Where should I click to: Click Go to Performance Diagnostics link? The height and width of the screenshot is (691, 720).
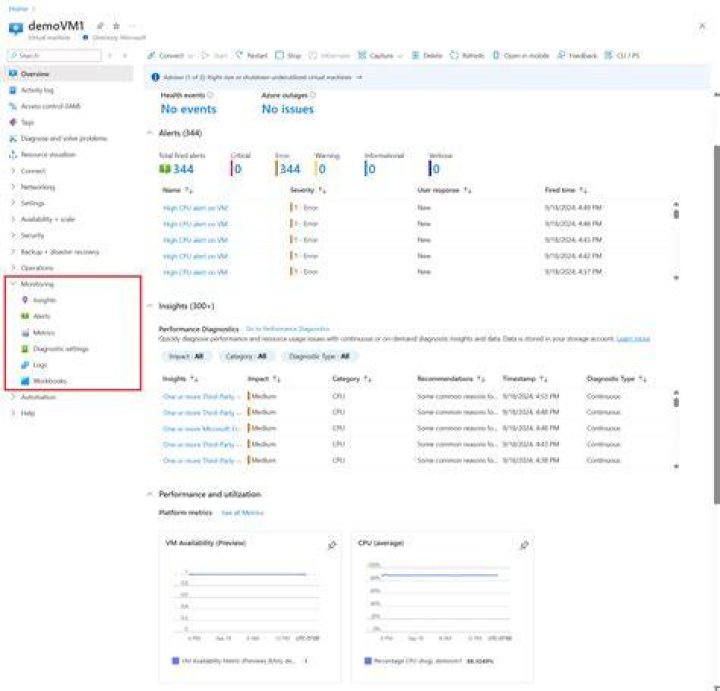click(x=288, y=329)
